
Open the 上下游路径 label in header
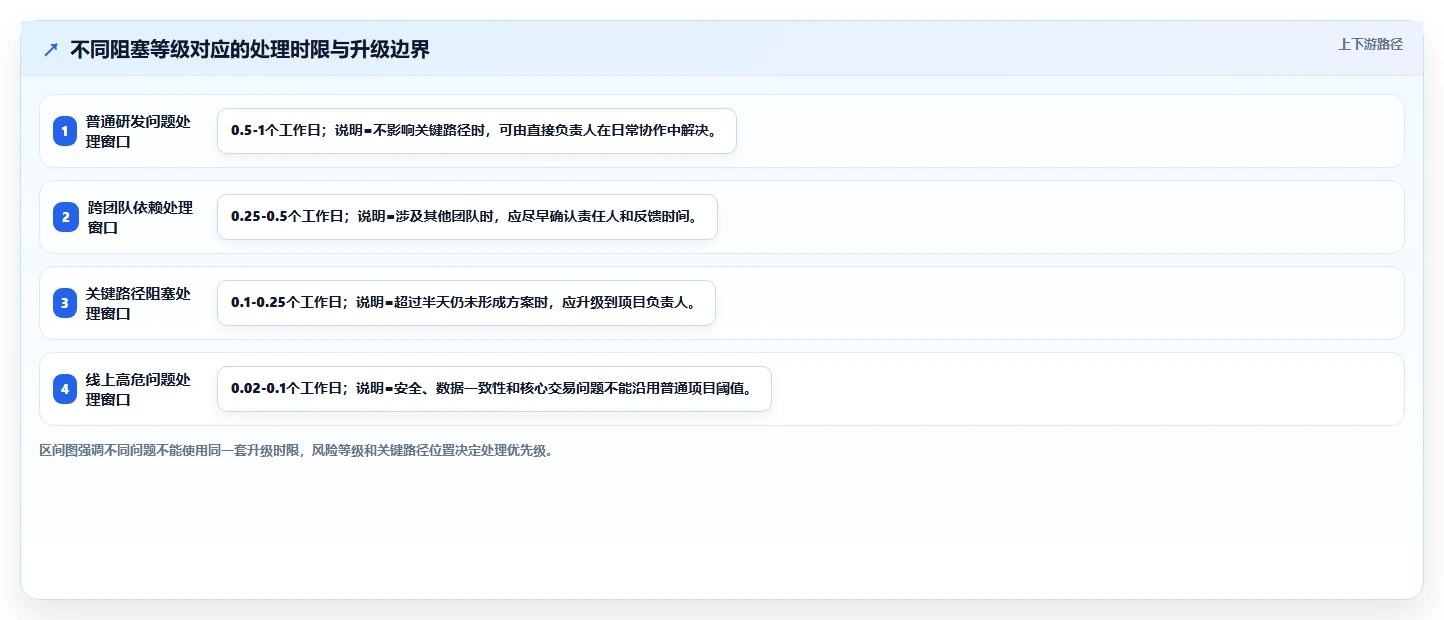click(x=1370, y=44)
